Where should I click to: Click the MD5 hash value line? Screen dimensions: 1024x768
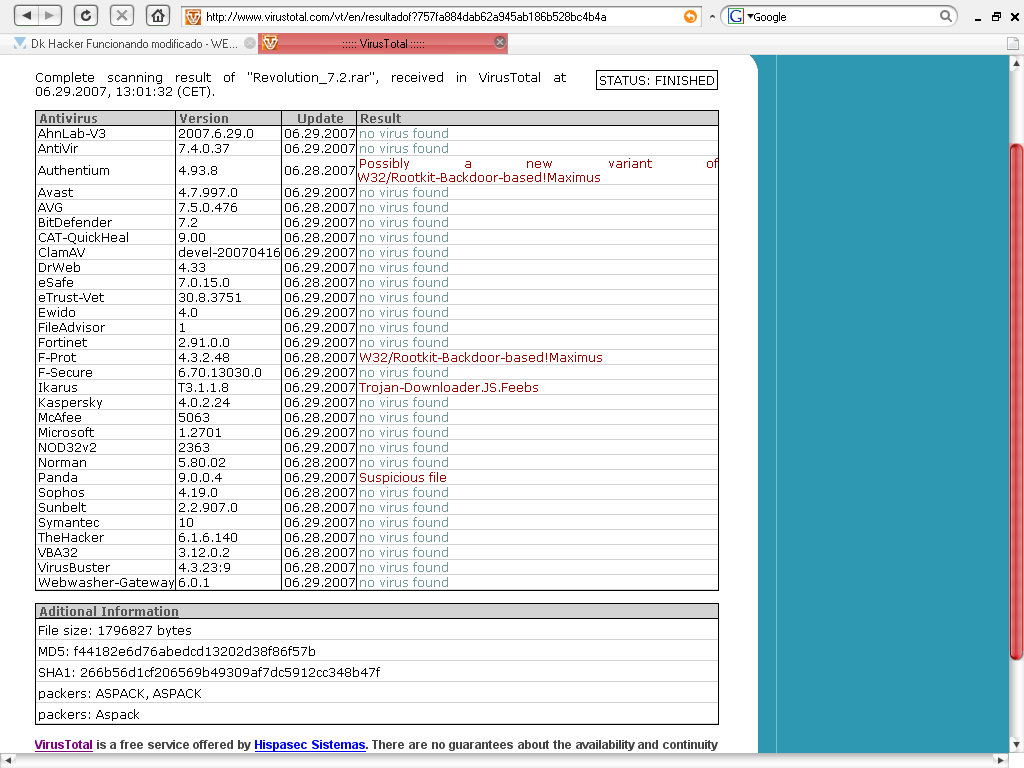point(177,651)
